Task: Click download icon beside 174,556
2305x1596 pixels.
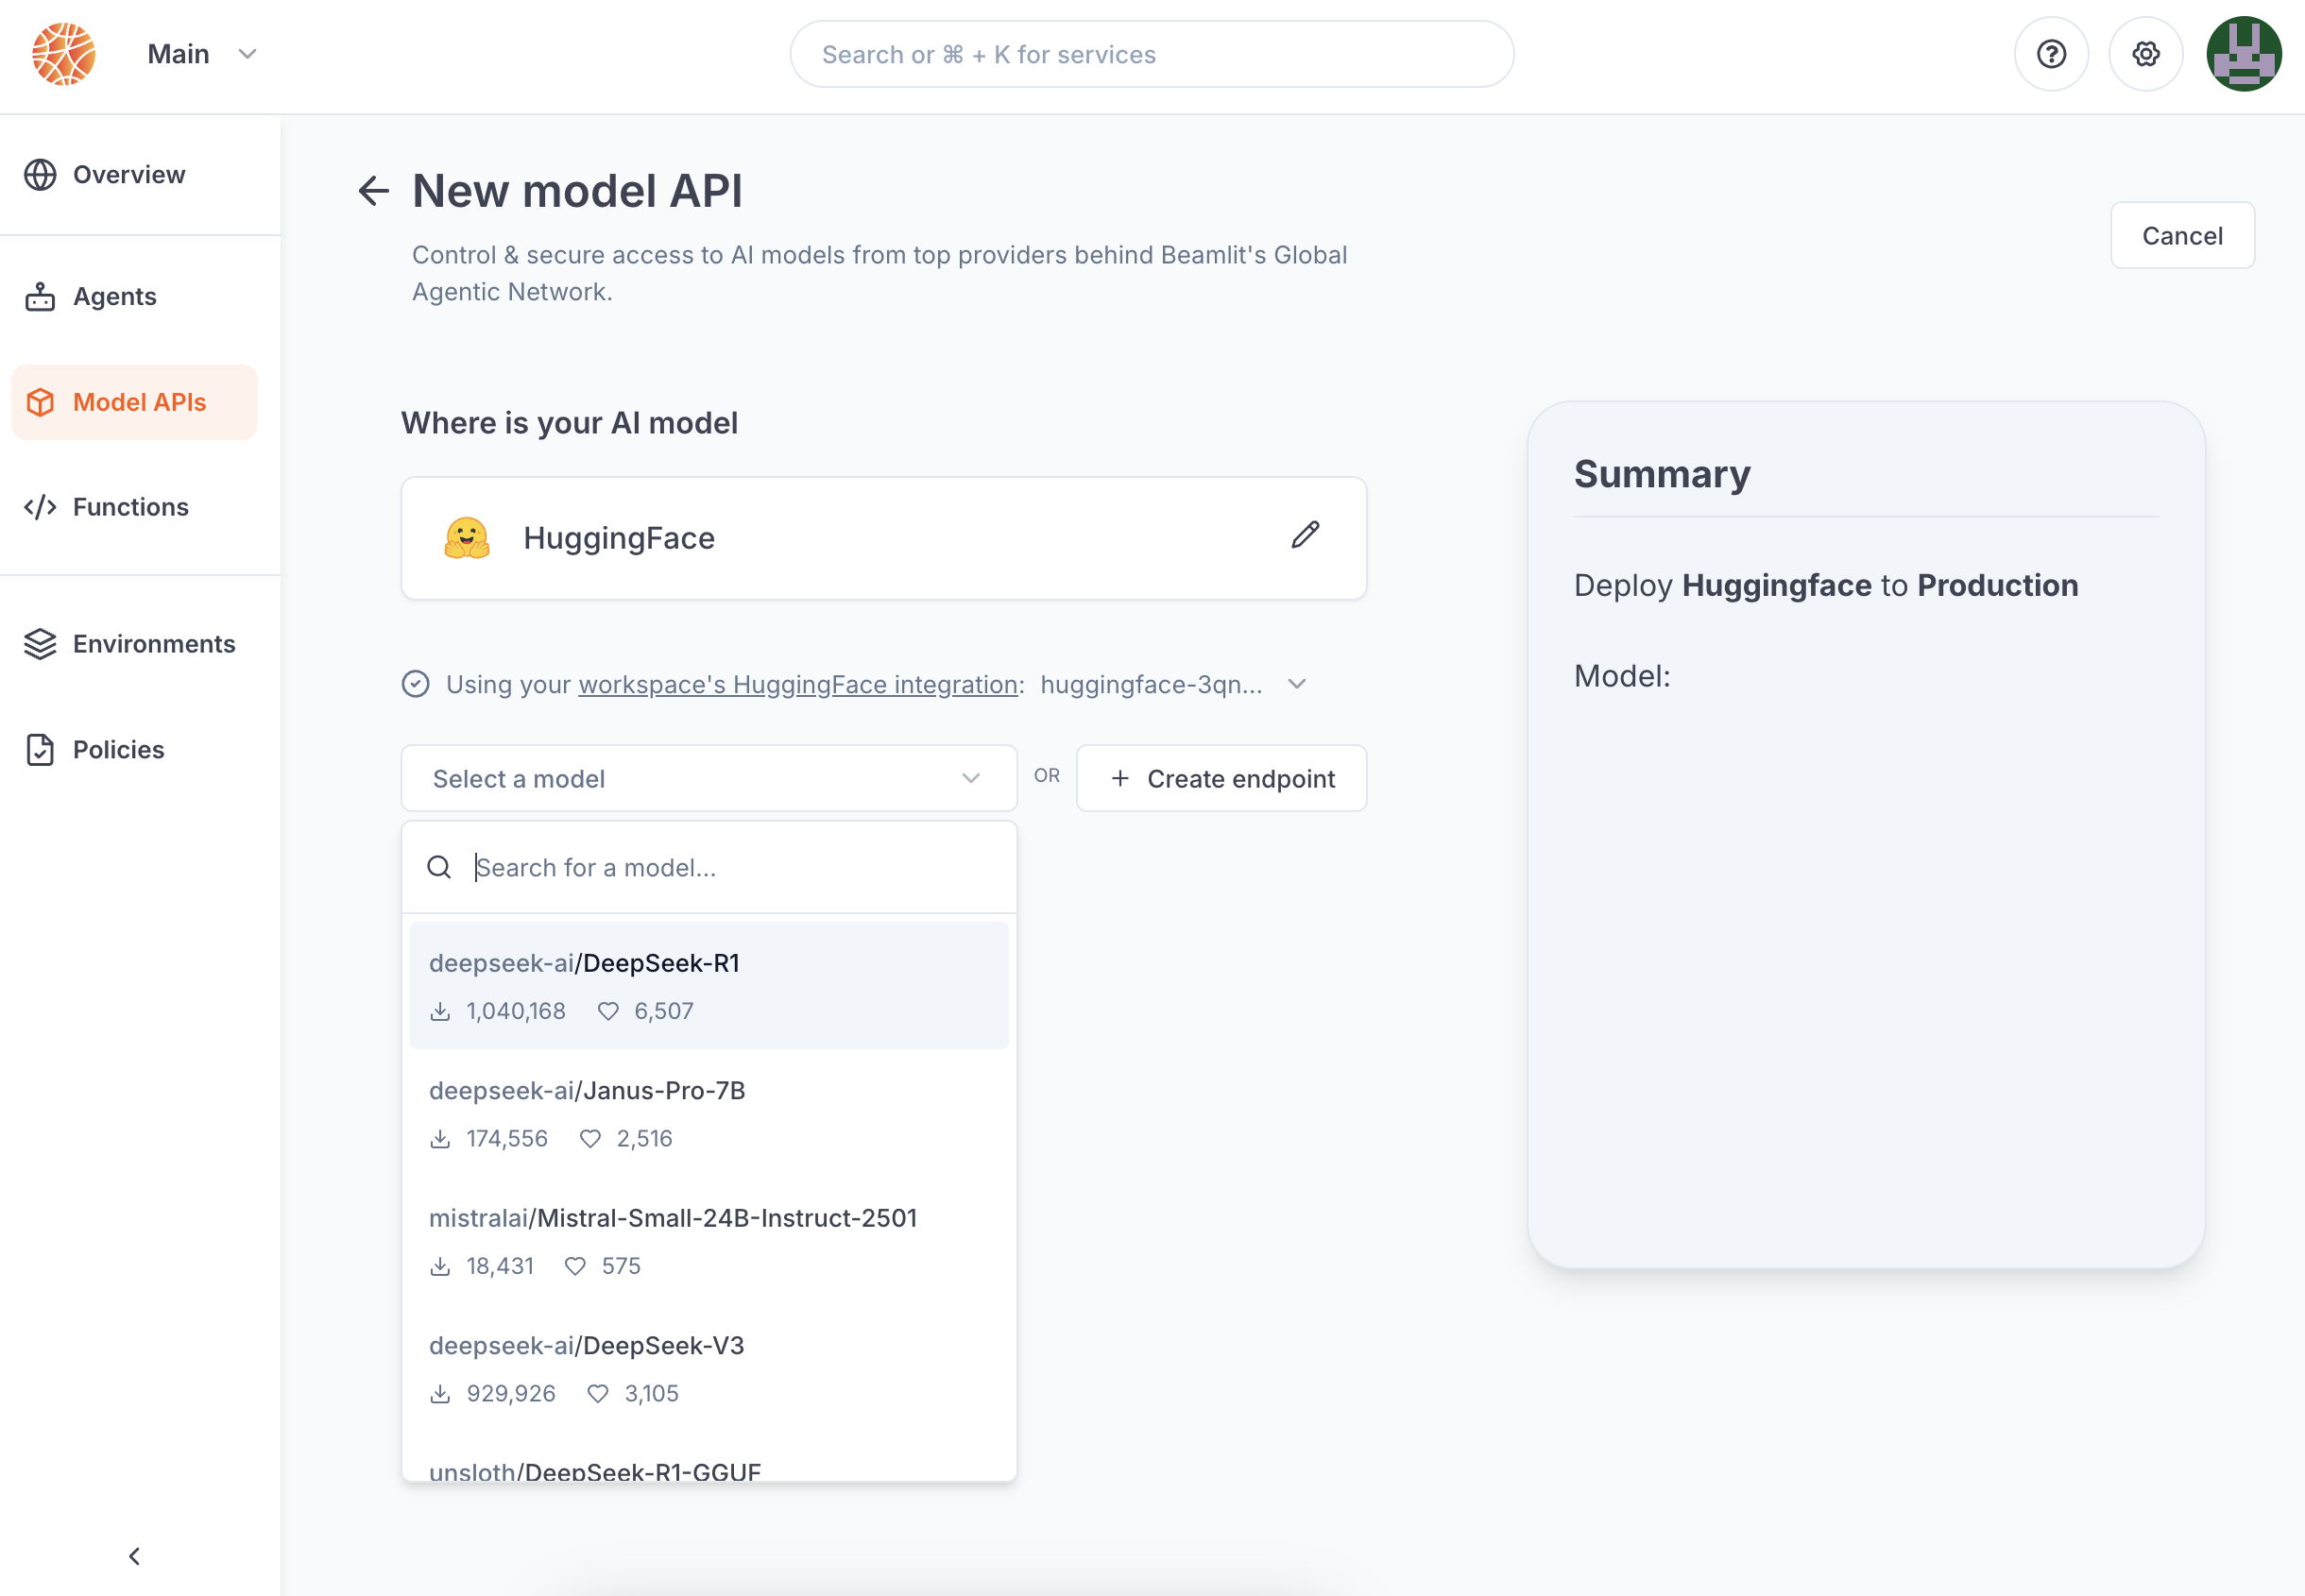Action: [440, 1139]
